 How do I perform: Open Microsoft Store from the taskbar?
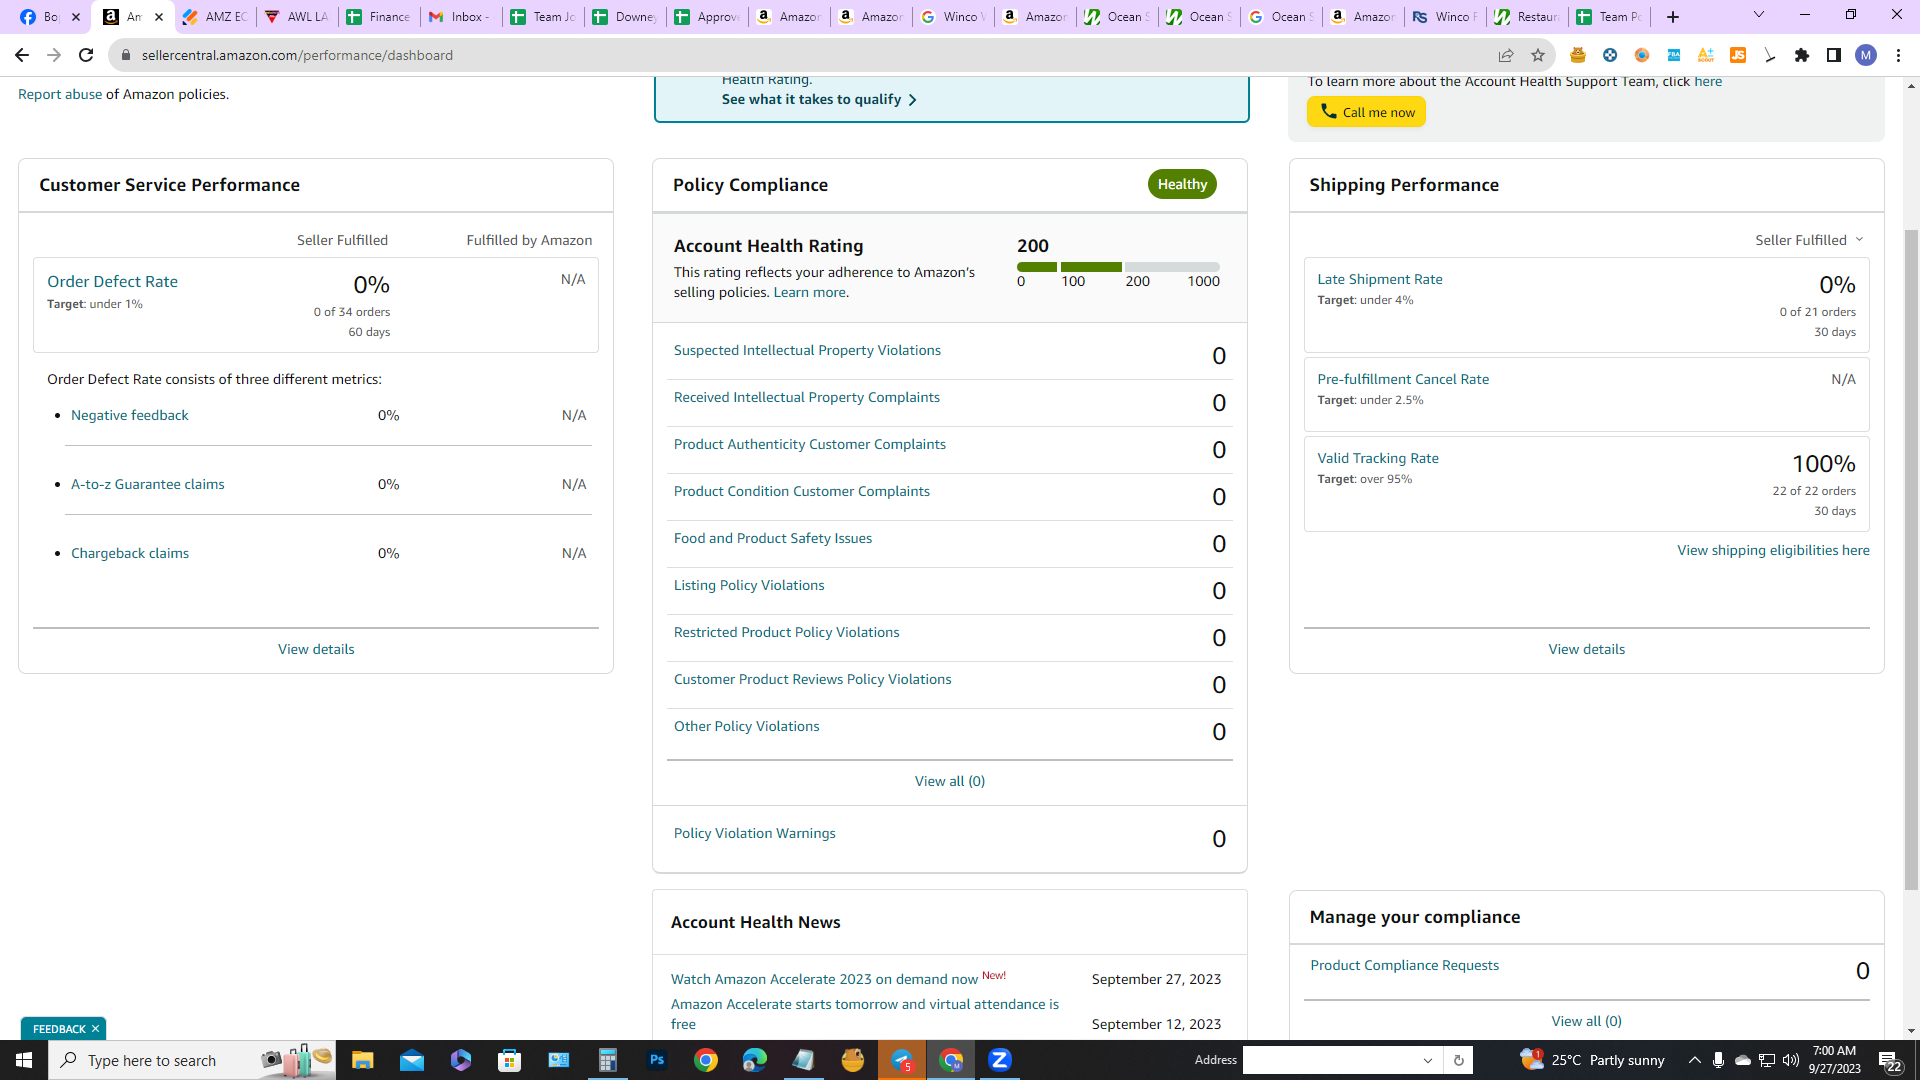coord(510,1060)
